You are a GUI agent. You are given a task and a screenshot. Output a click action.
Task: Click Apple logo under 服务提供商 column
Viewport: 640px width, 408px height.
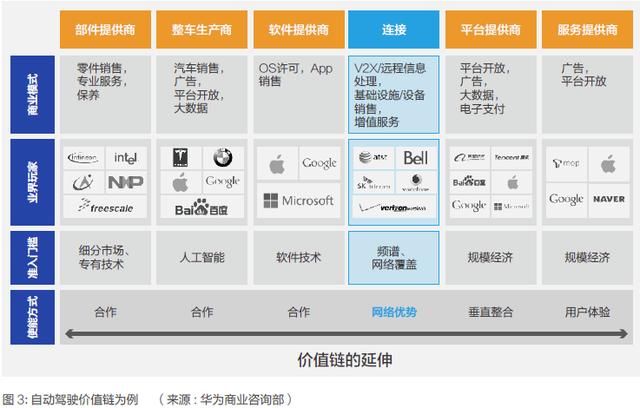point(608,164)
